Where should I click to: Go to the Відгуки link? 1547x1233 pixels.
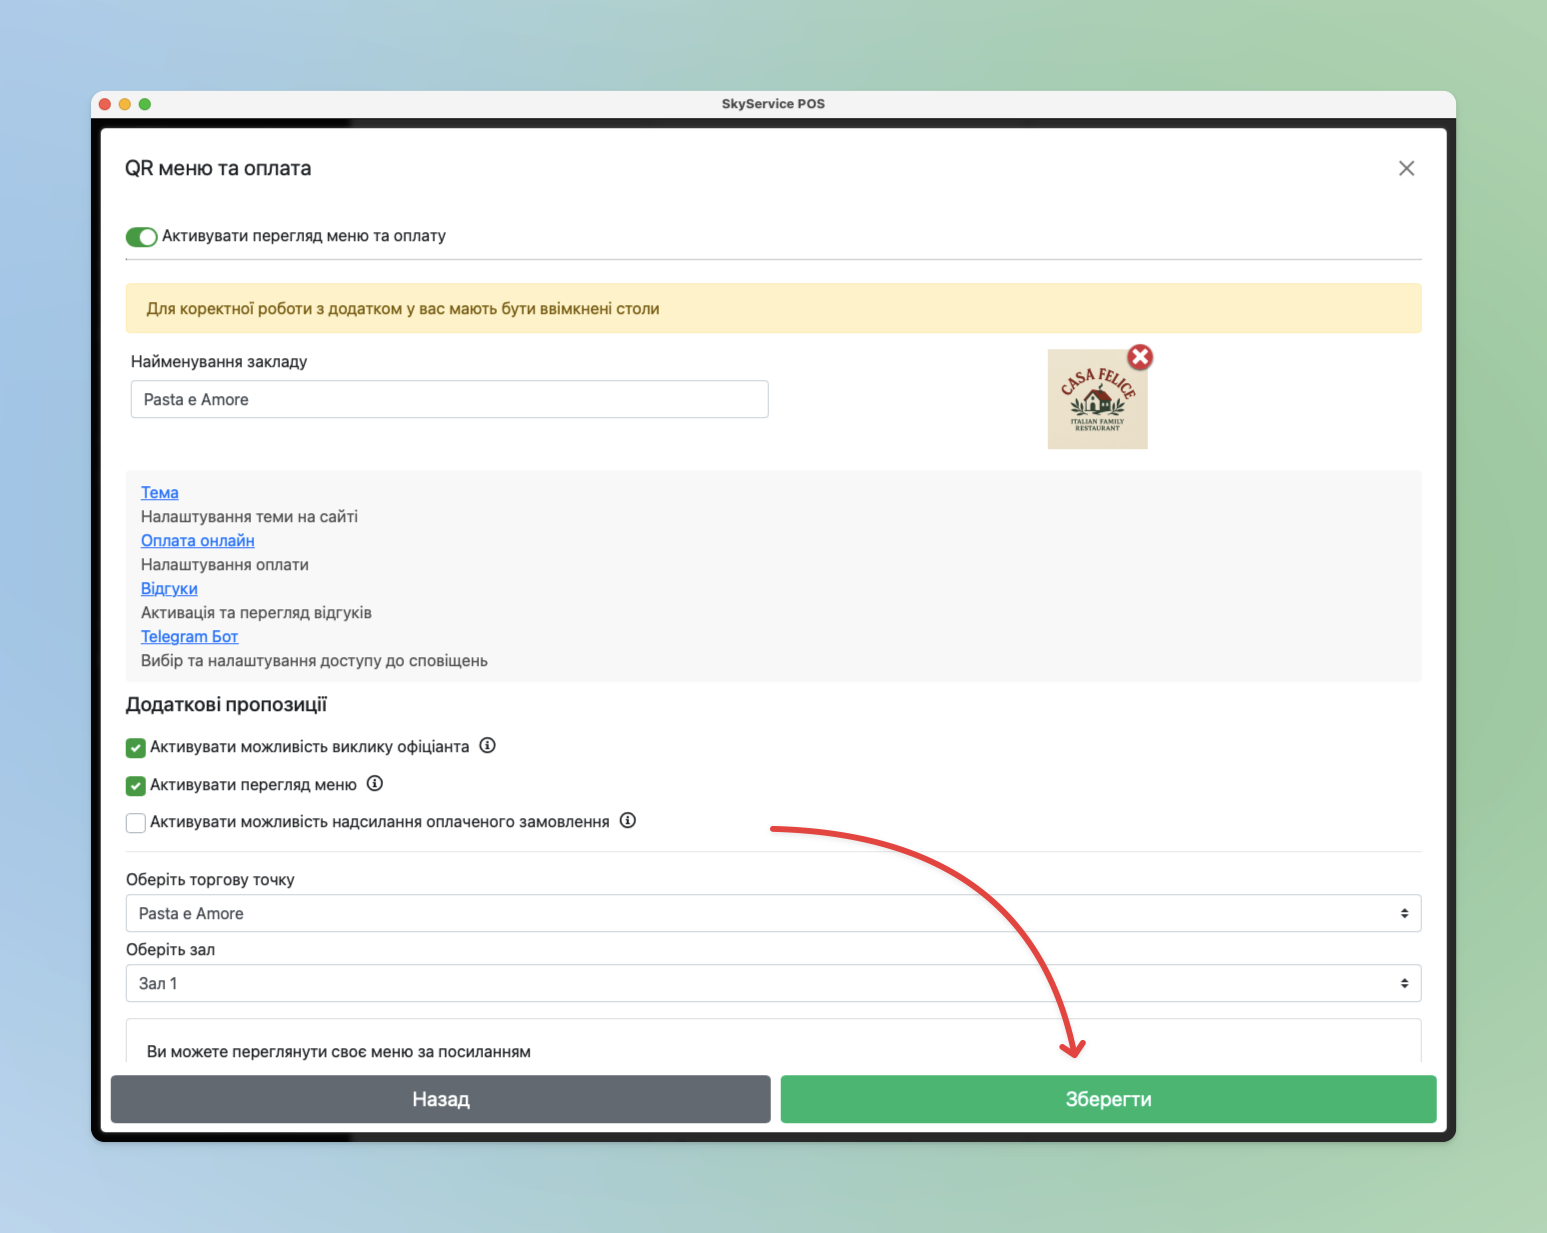169,589
